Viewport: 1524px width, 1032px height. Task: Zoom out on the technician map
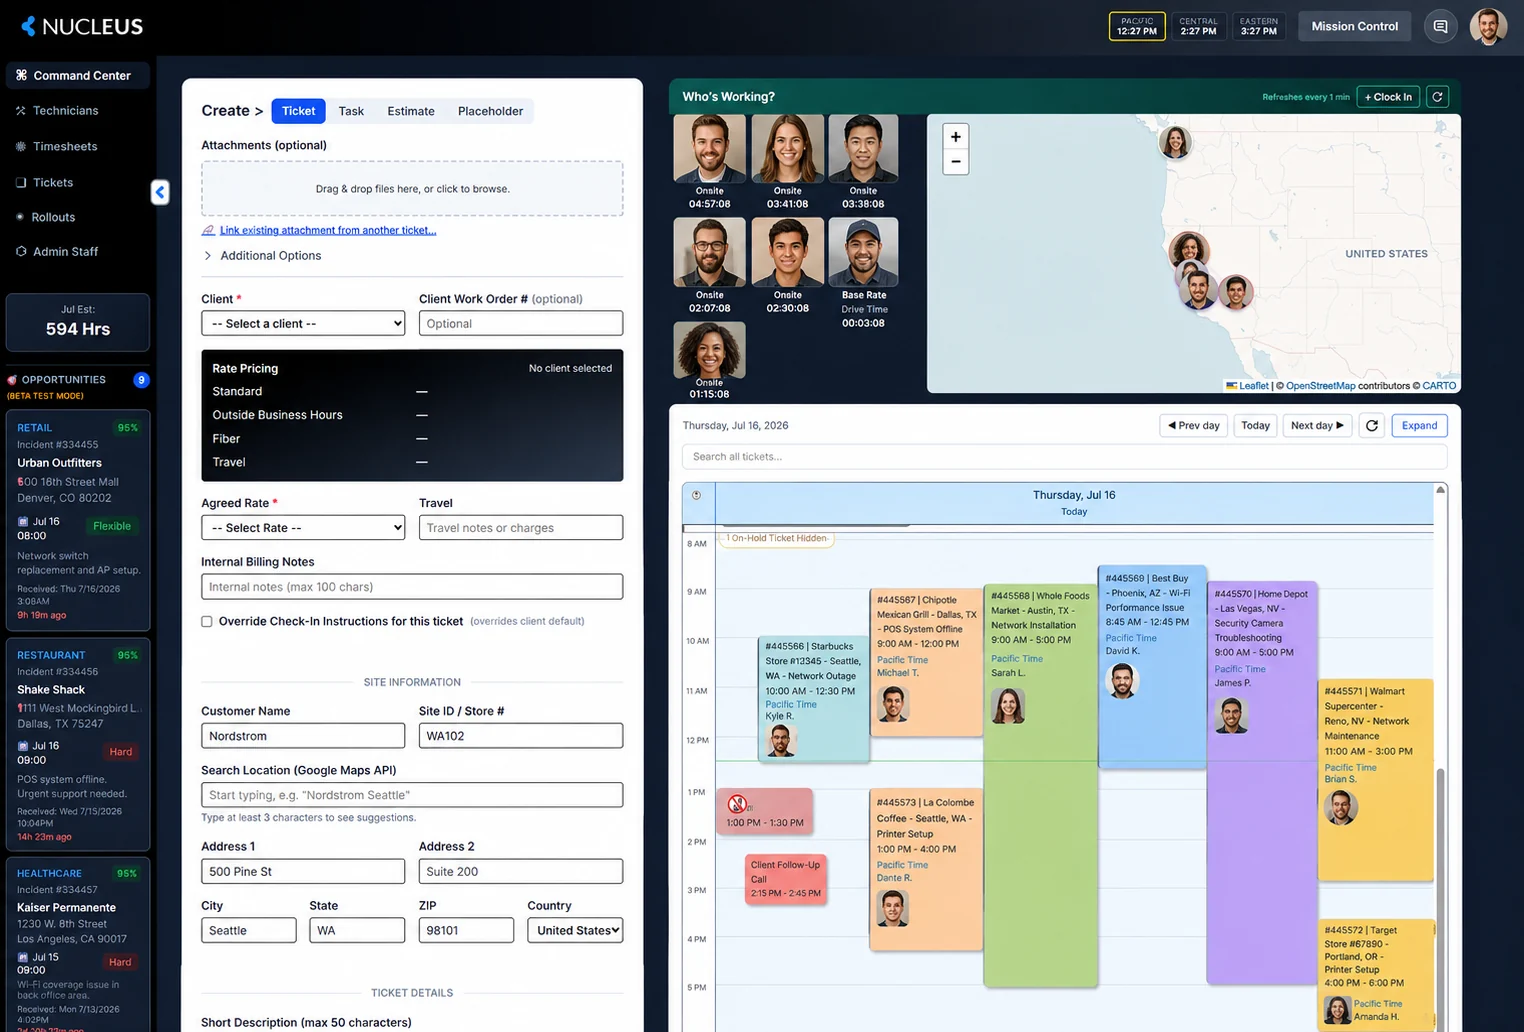956,162
